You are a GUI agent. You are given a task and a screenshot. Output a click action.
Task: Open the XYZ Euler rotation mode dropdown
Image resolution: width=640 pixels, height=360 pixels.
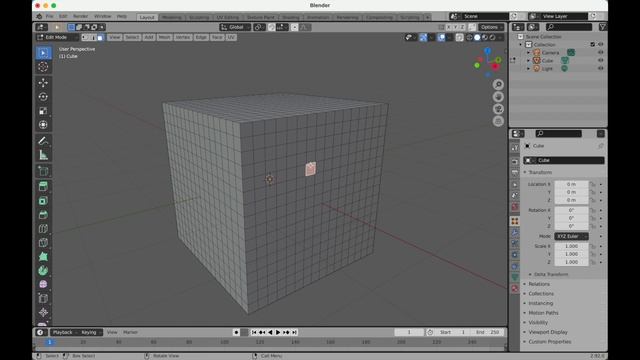click(x=571, y=236)
